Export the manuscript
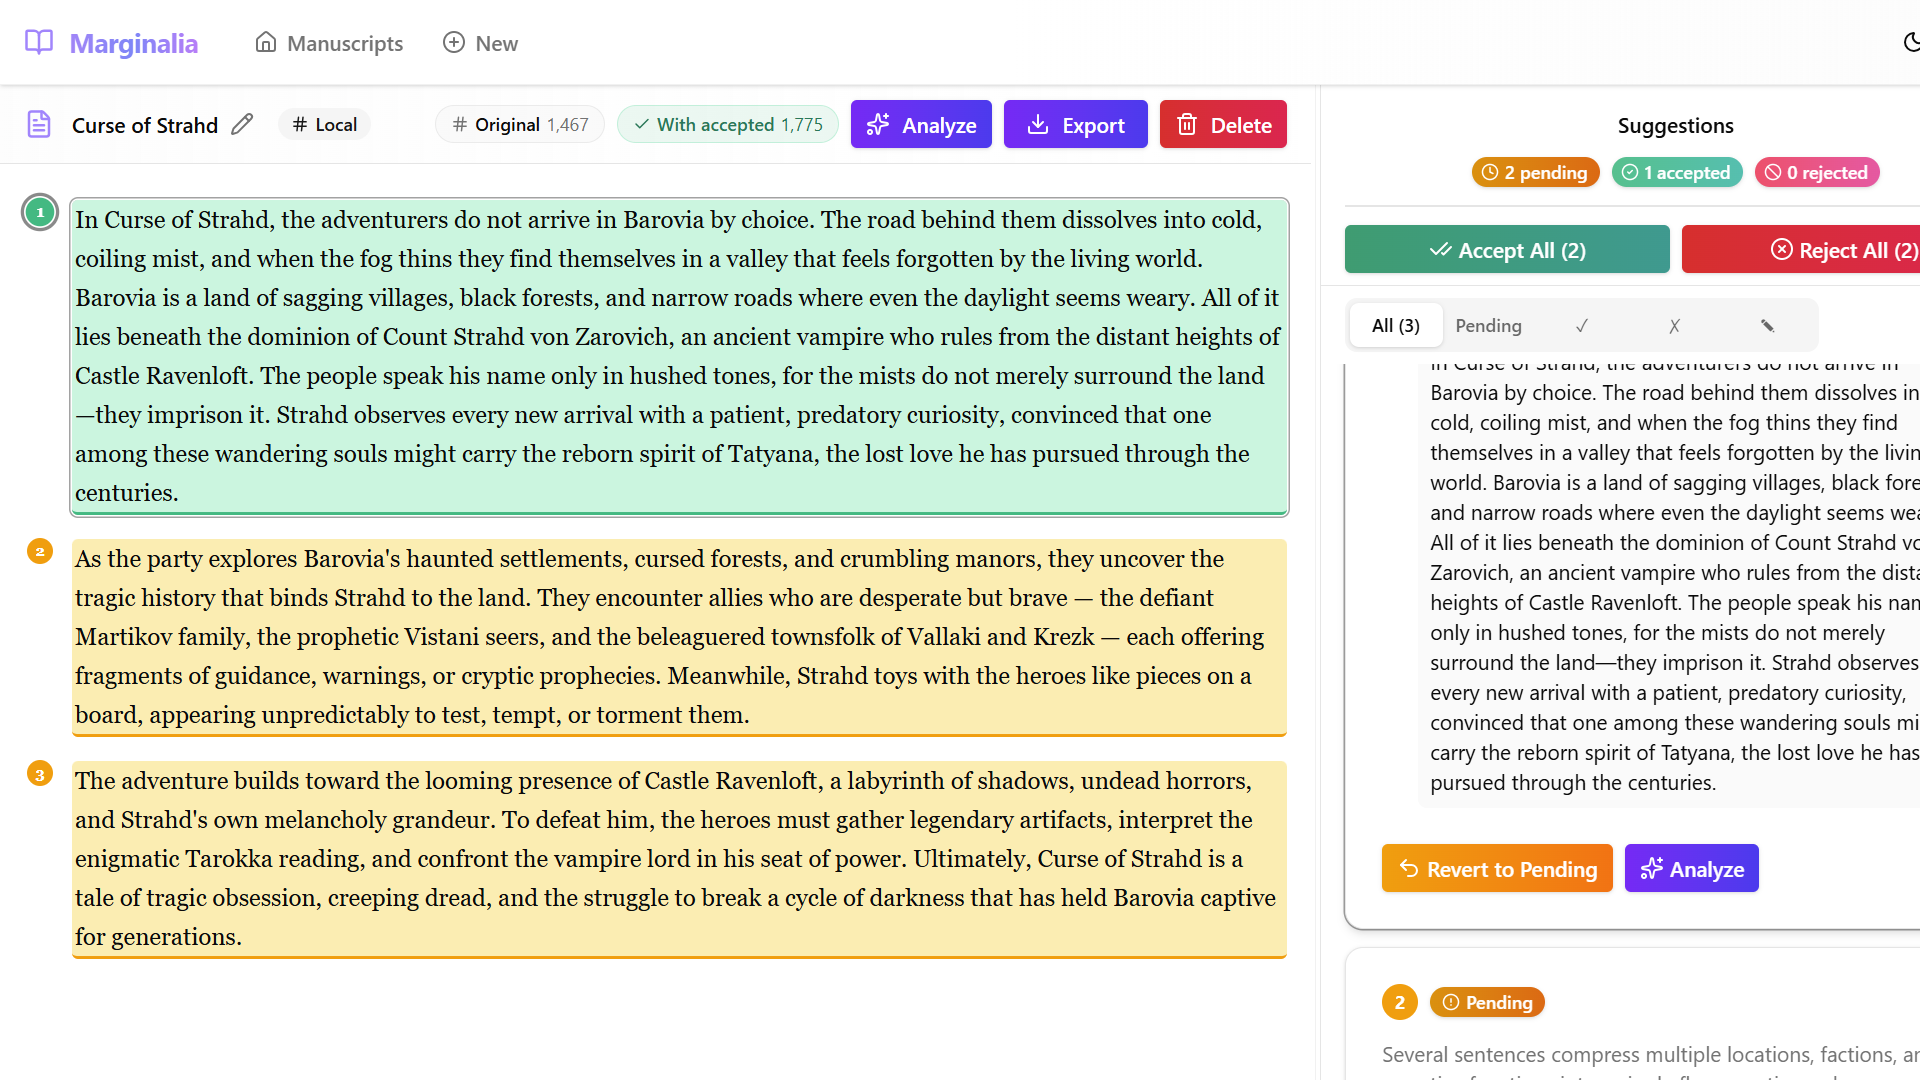This screenshot has width=1920, height=1080. click(1076, 124)
